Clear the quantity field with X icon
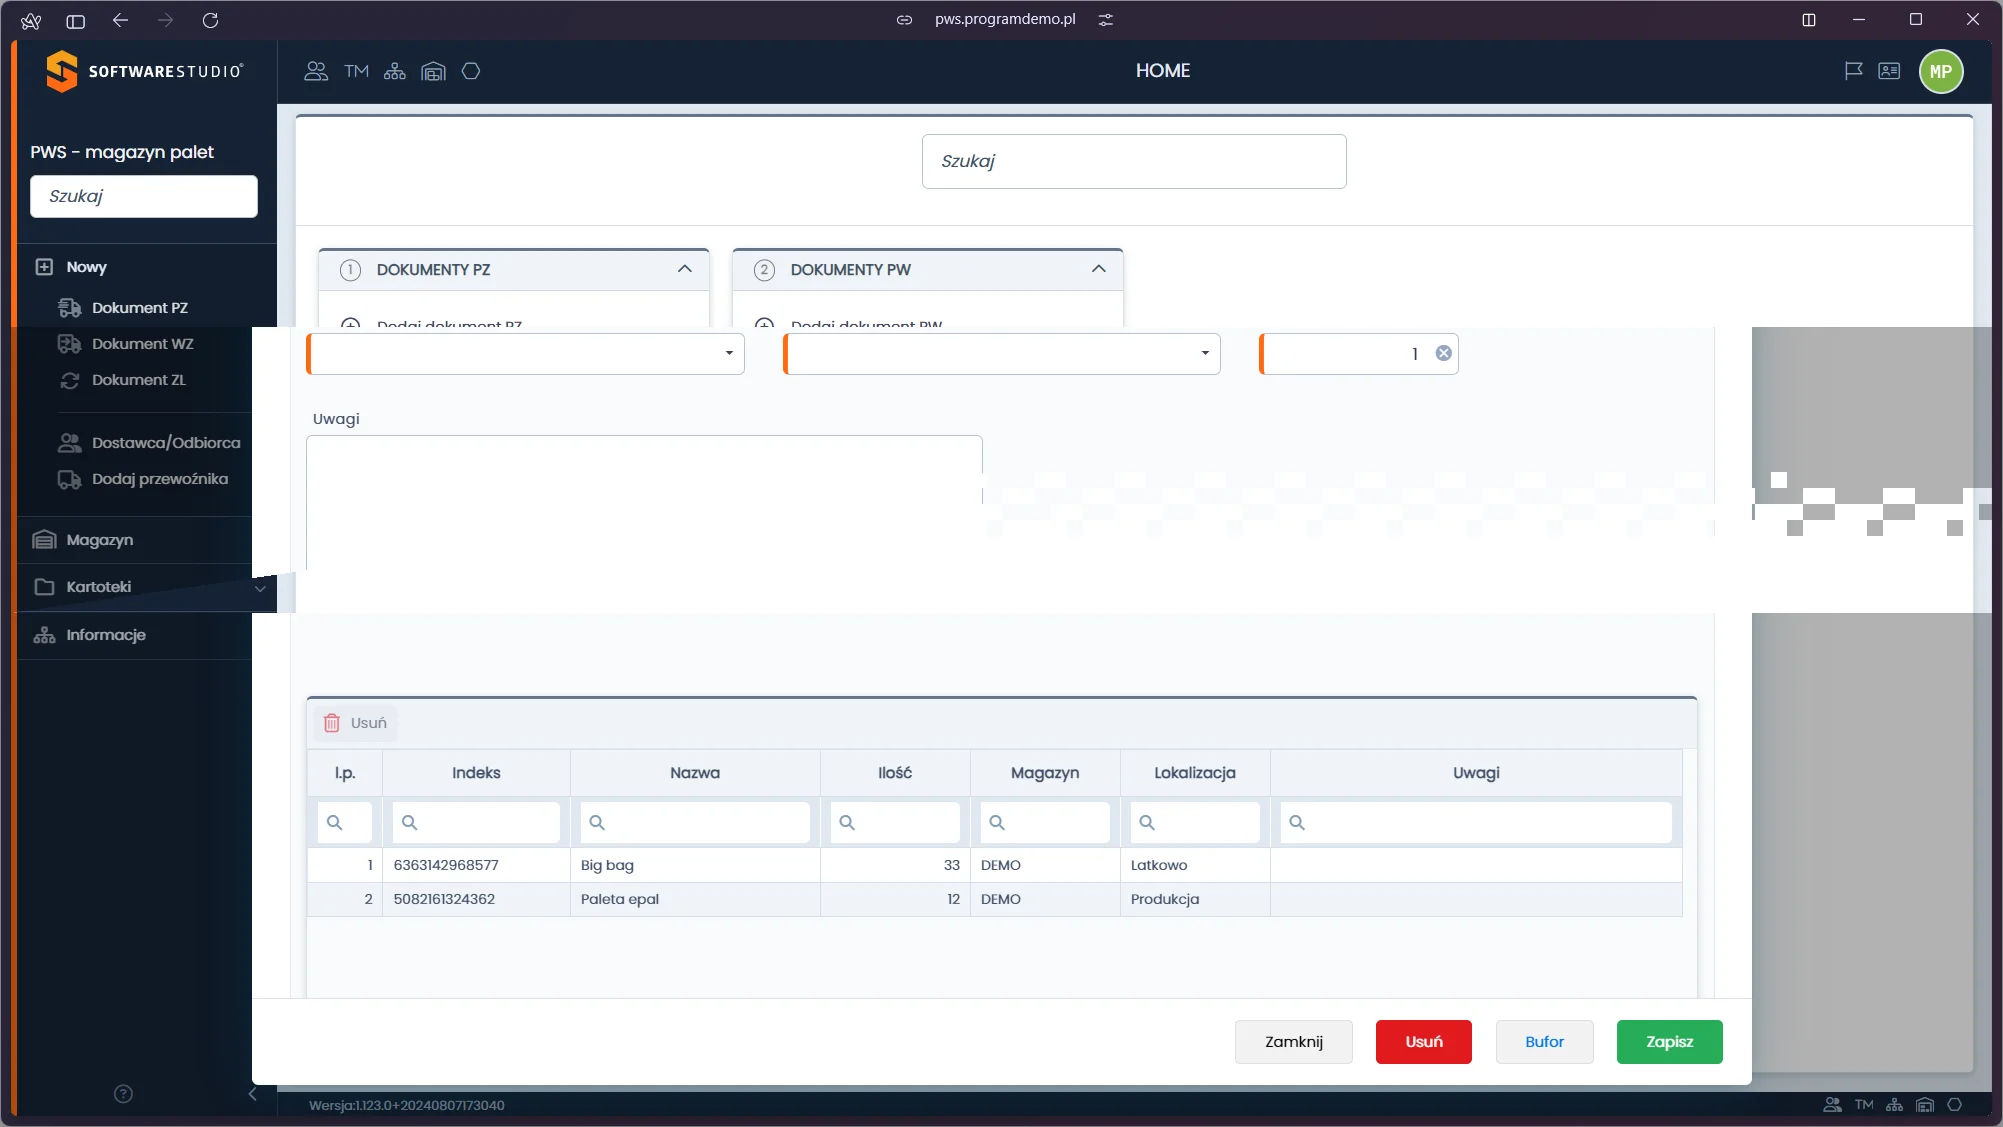 point(1443,353)
